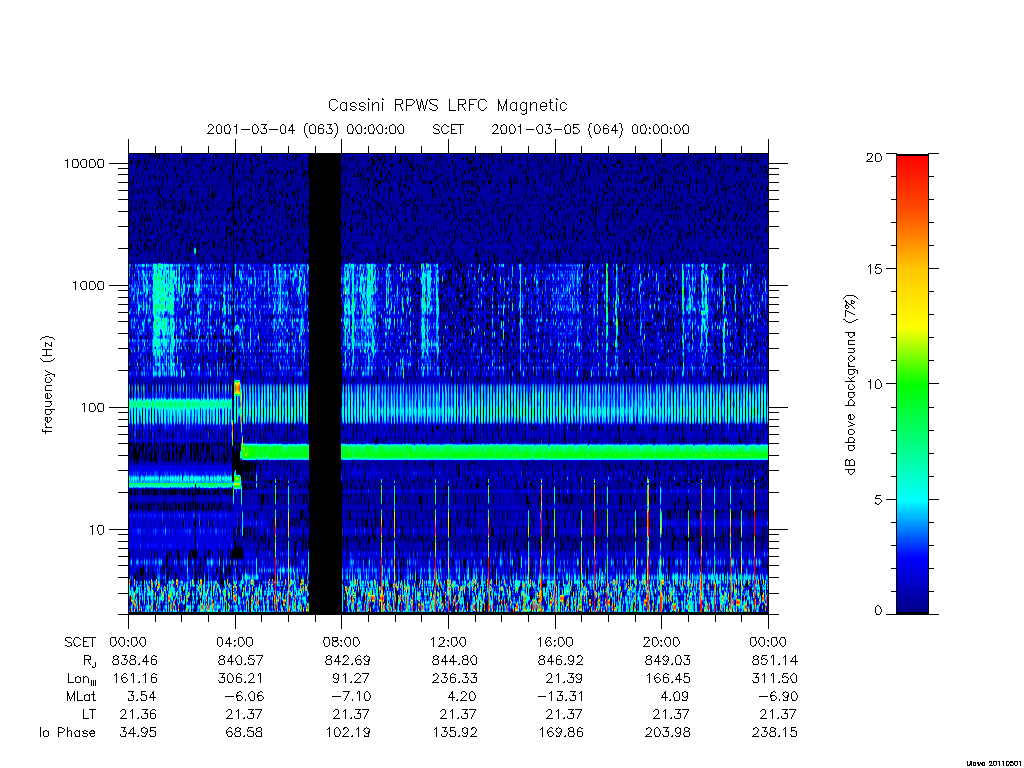Click the end date "2001-03-05 (064) 00:00:00"
This screenshot has height=768, width=1024.
590,129
